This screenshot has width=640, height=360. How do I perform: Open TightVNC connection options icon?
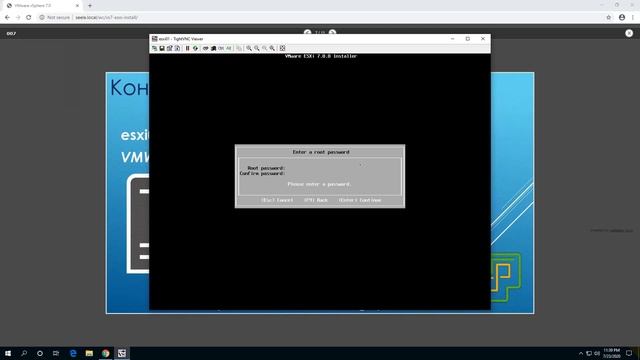(x=169, y=48)
